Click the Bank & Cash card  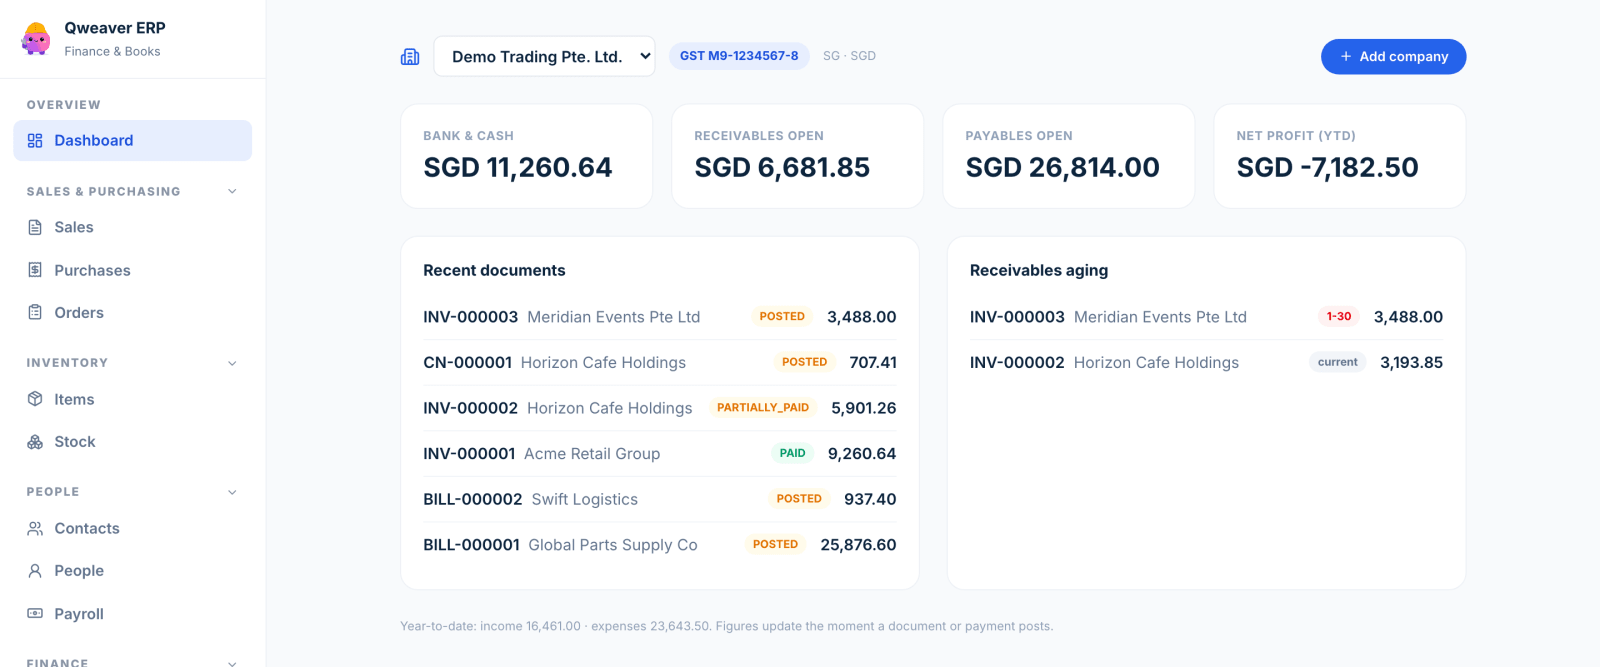click(527, 156)
